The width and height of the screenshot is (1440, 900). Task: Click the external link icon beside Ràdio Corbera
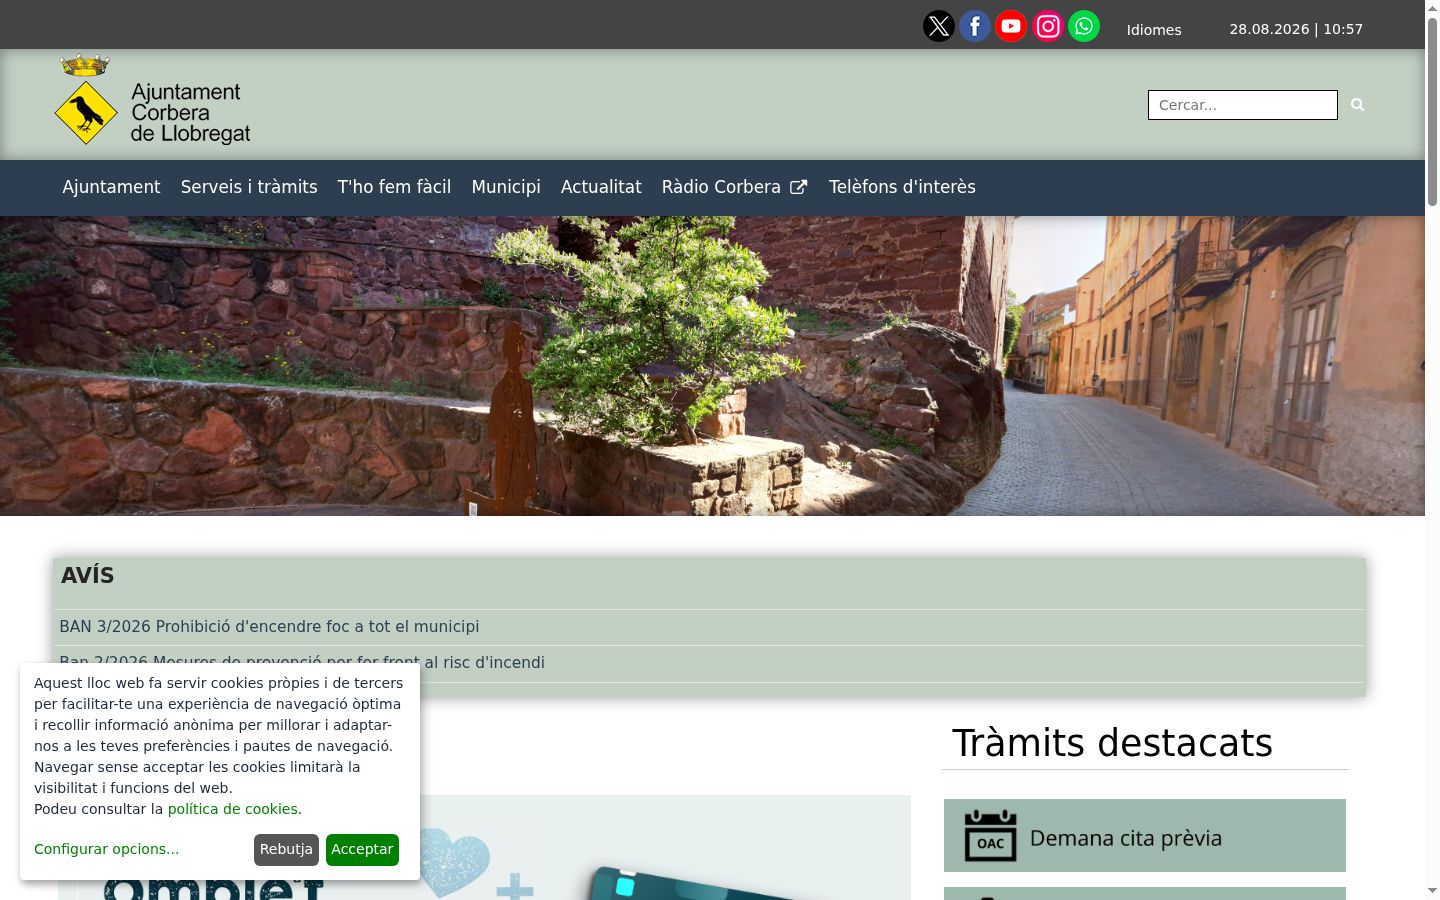click(x=799, y=187)
